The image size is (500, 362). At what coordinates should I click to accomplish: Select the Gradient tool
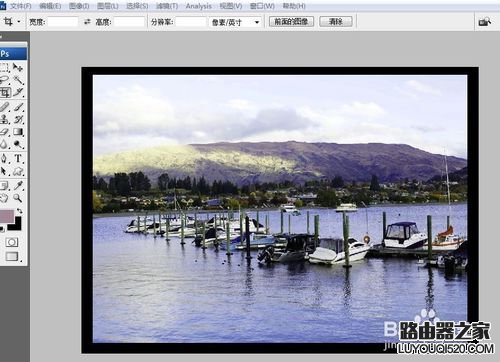pyautogui.click(x=18, y=132)
